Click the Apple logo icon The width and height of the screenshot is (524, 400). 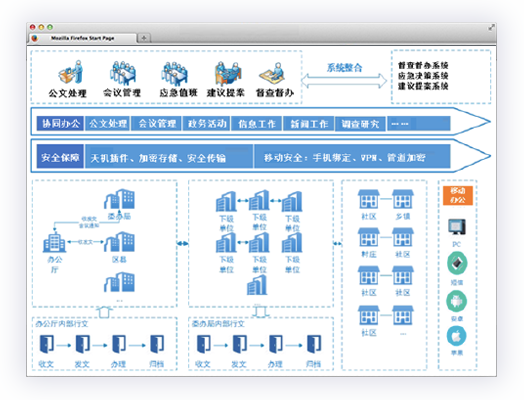[x=457, y=336]
